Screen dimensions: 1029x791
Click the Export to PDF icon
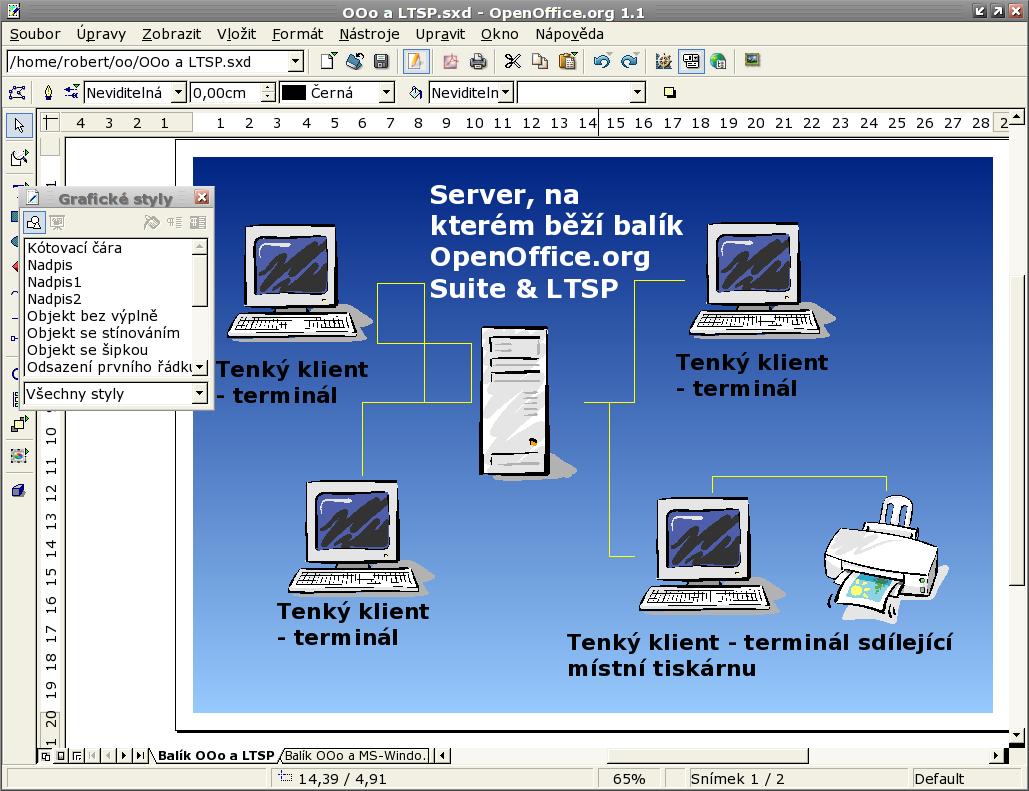coord(451,62)
